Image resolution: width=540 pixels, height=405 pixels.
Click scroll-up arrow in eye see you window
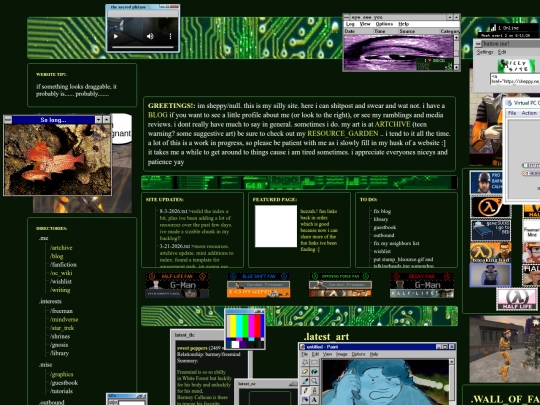457,38
